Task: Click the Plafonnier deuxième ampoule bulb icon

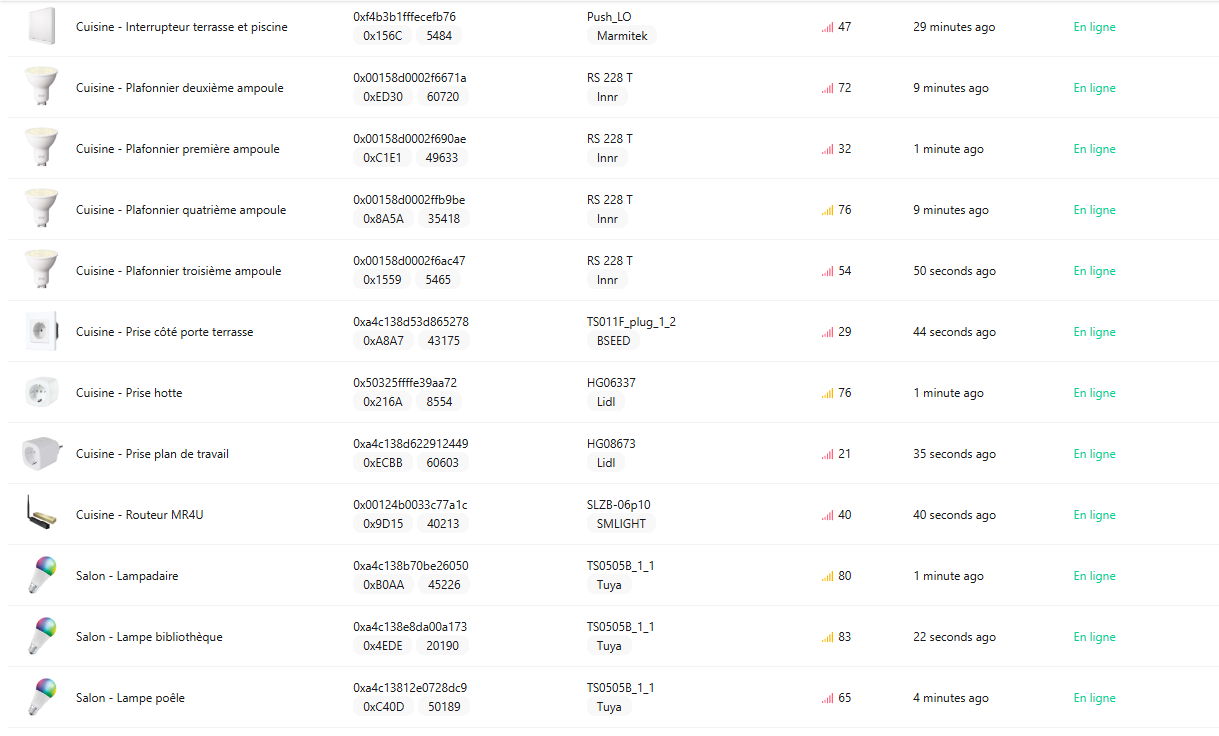Action: tap(42, 88)
